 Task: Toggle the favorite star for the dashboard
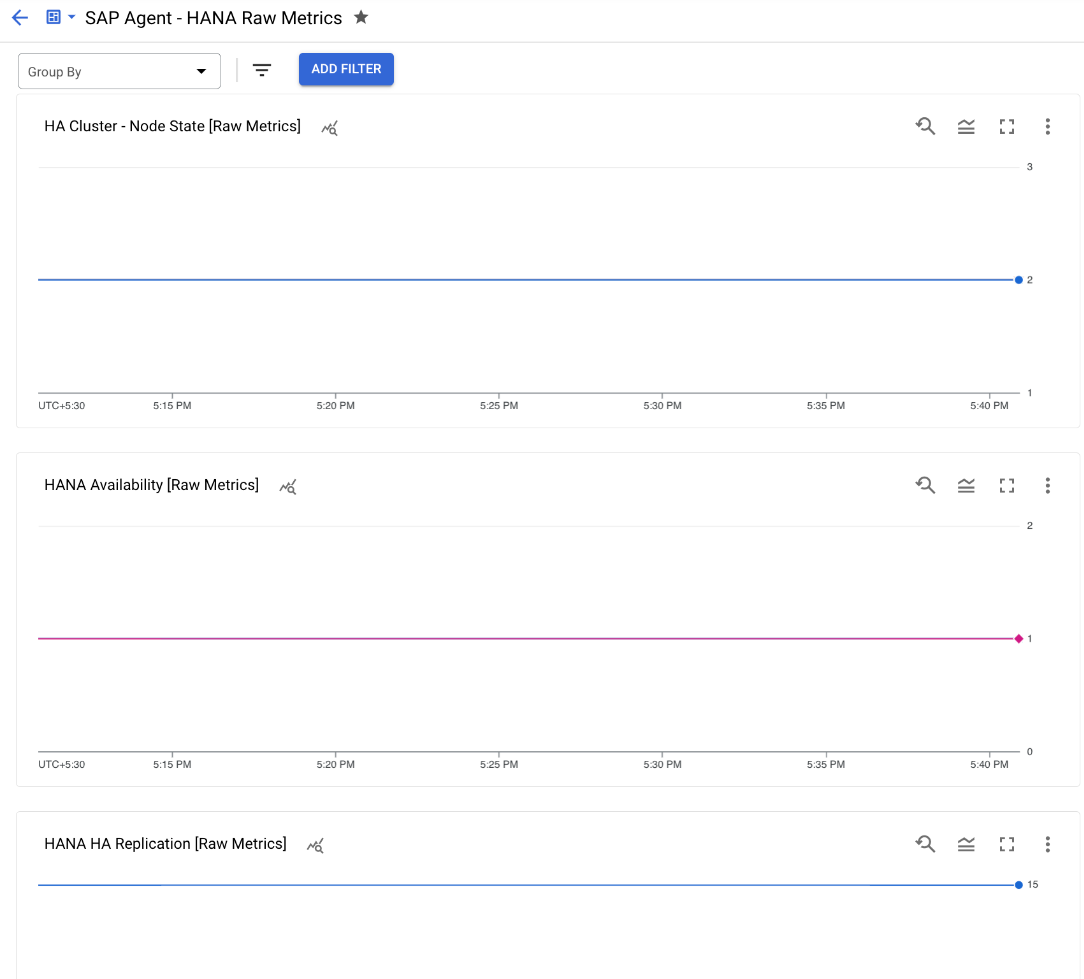point(360,17)
